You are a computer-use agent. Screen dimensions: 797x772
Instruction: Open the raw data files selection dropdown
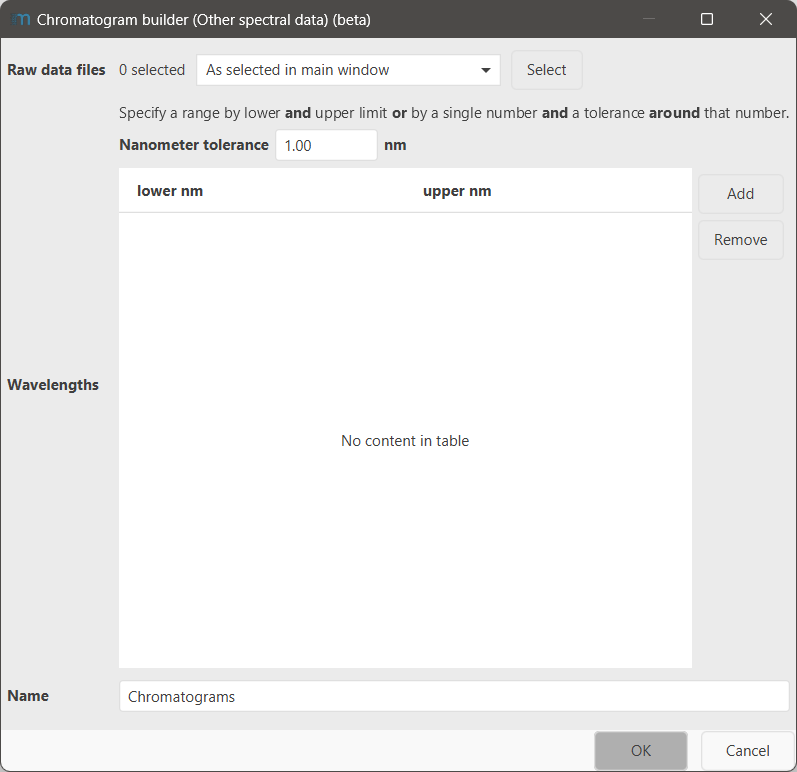coord(348,70)
